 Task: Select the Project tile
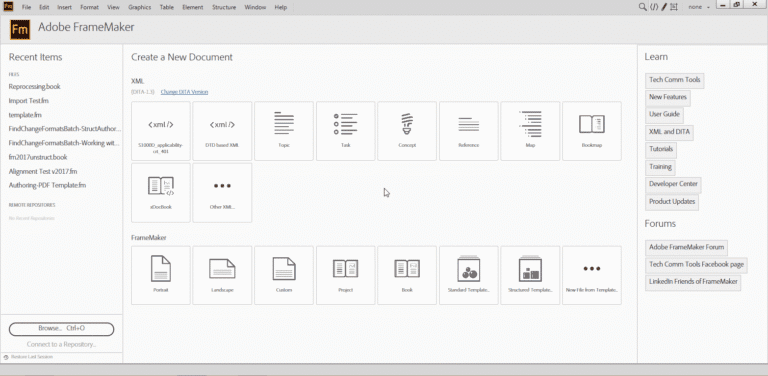point(345,275)
